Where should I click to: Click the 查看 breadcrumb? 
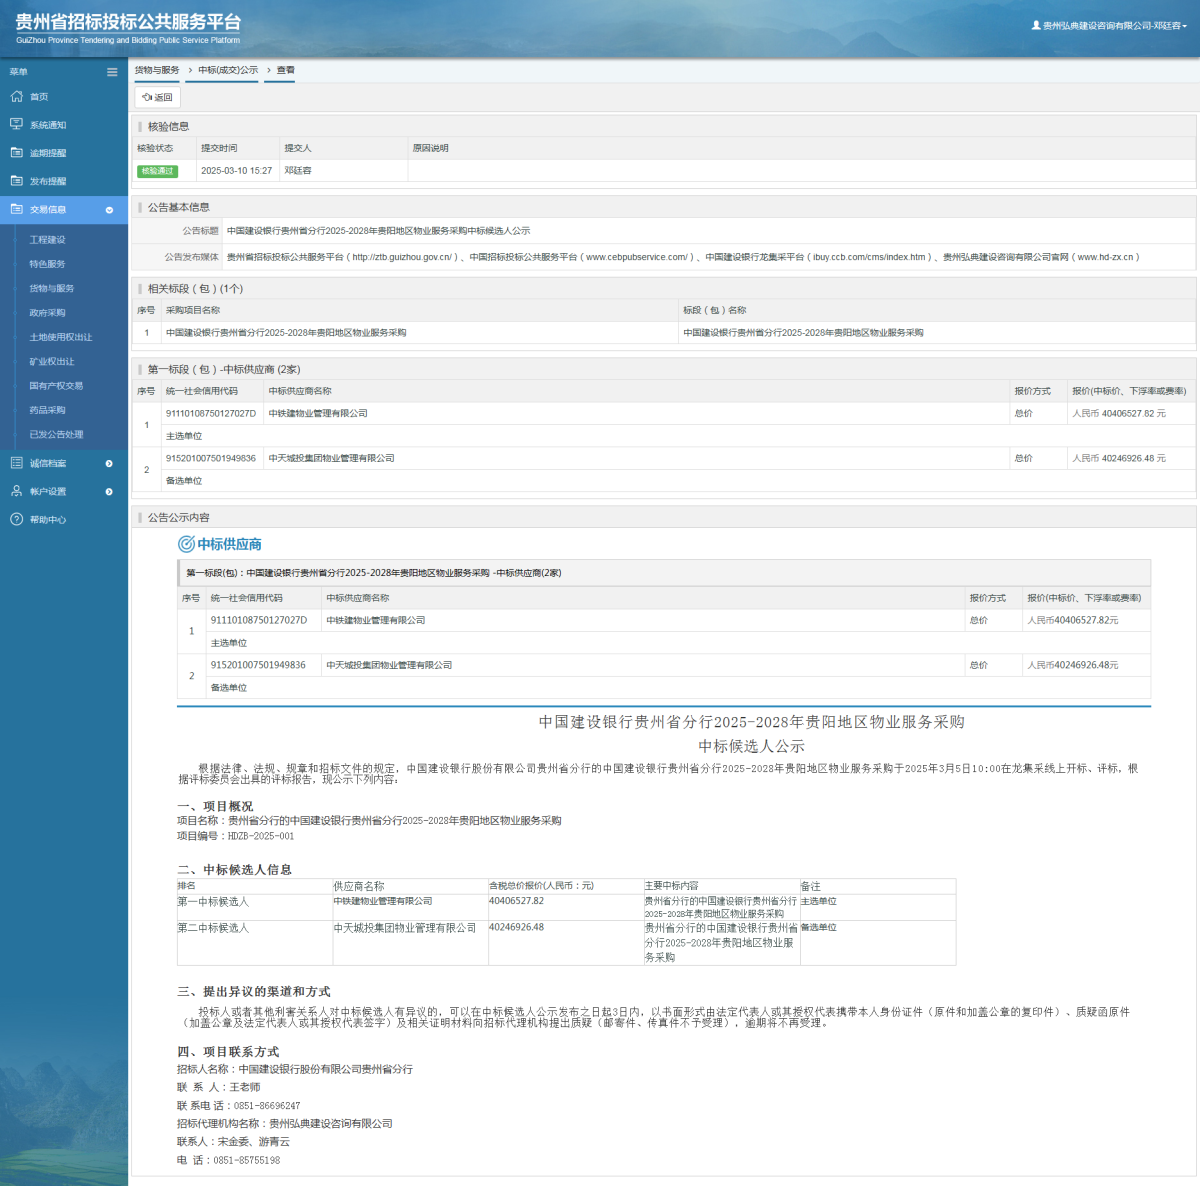(286, 70)
